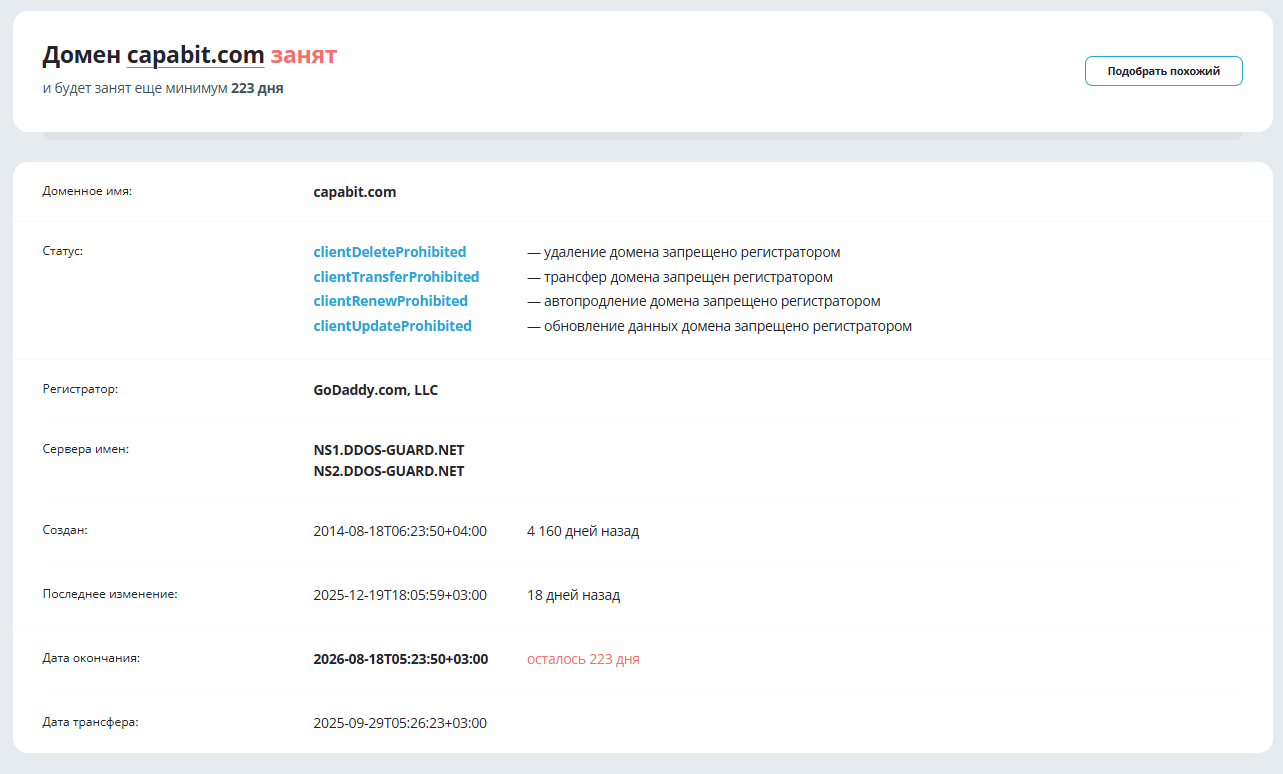The image size is (1283, 774).
Task: Open the clientTransferProhibited status link
Action: click(x=396, y=277)
